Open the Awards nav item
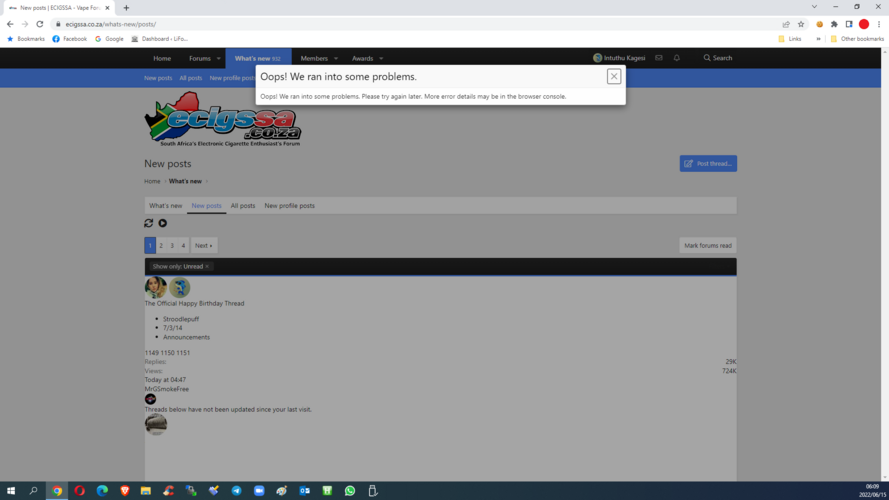This screenshot has width=889, height=500. (x=362, y=58)
